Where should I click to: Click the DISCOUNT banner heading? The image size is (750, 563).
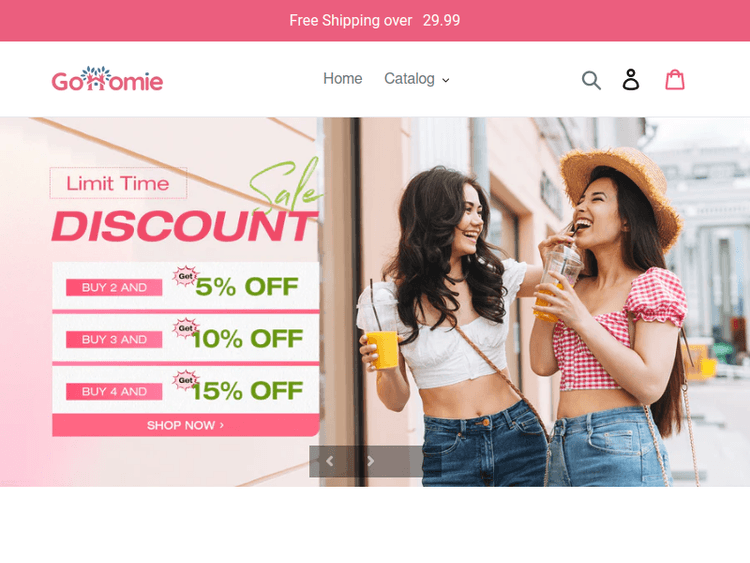click(184, 226)
